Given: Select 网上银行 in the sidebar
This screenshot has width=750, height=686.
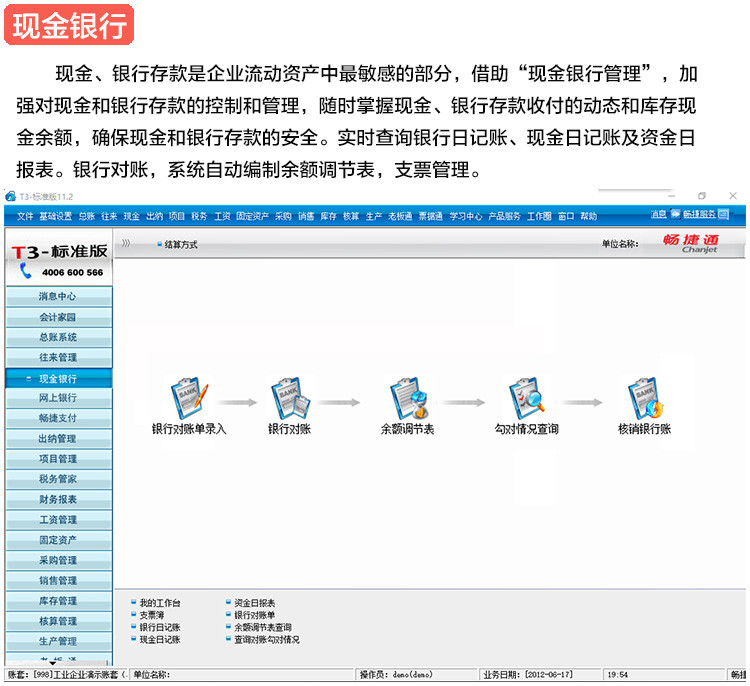Looking at the screenshot, I should (x=57, y=398).
